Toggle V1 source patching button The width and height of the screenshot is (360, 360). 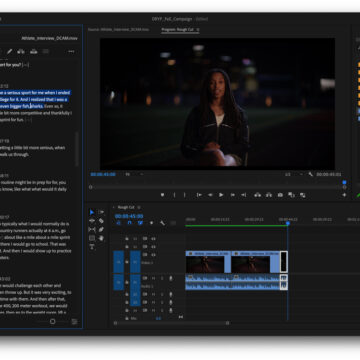click(119, 262)
